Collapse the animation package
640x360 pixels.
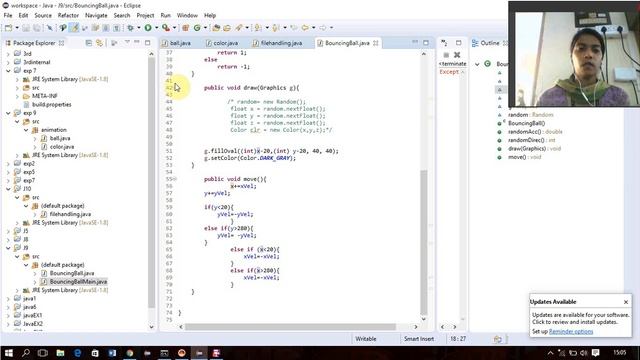click(x=26, y=130)
